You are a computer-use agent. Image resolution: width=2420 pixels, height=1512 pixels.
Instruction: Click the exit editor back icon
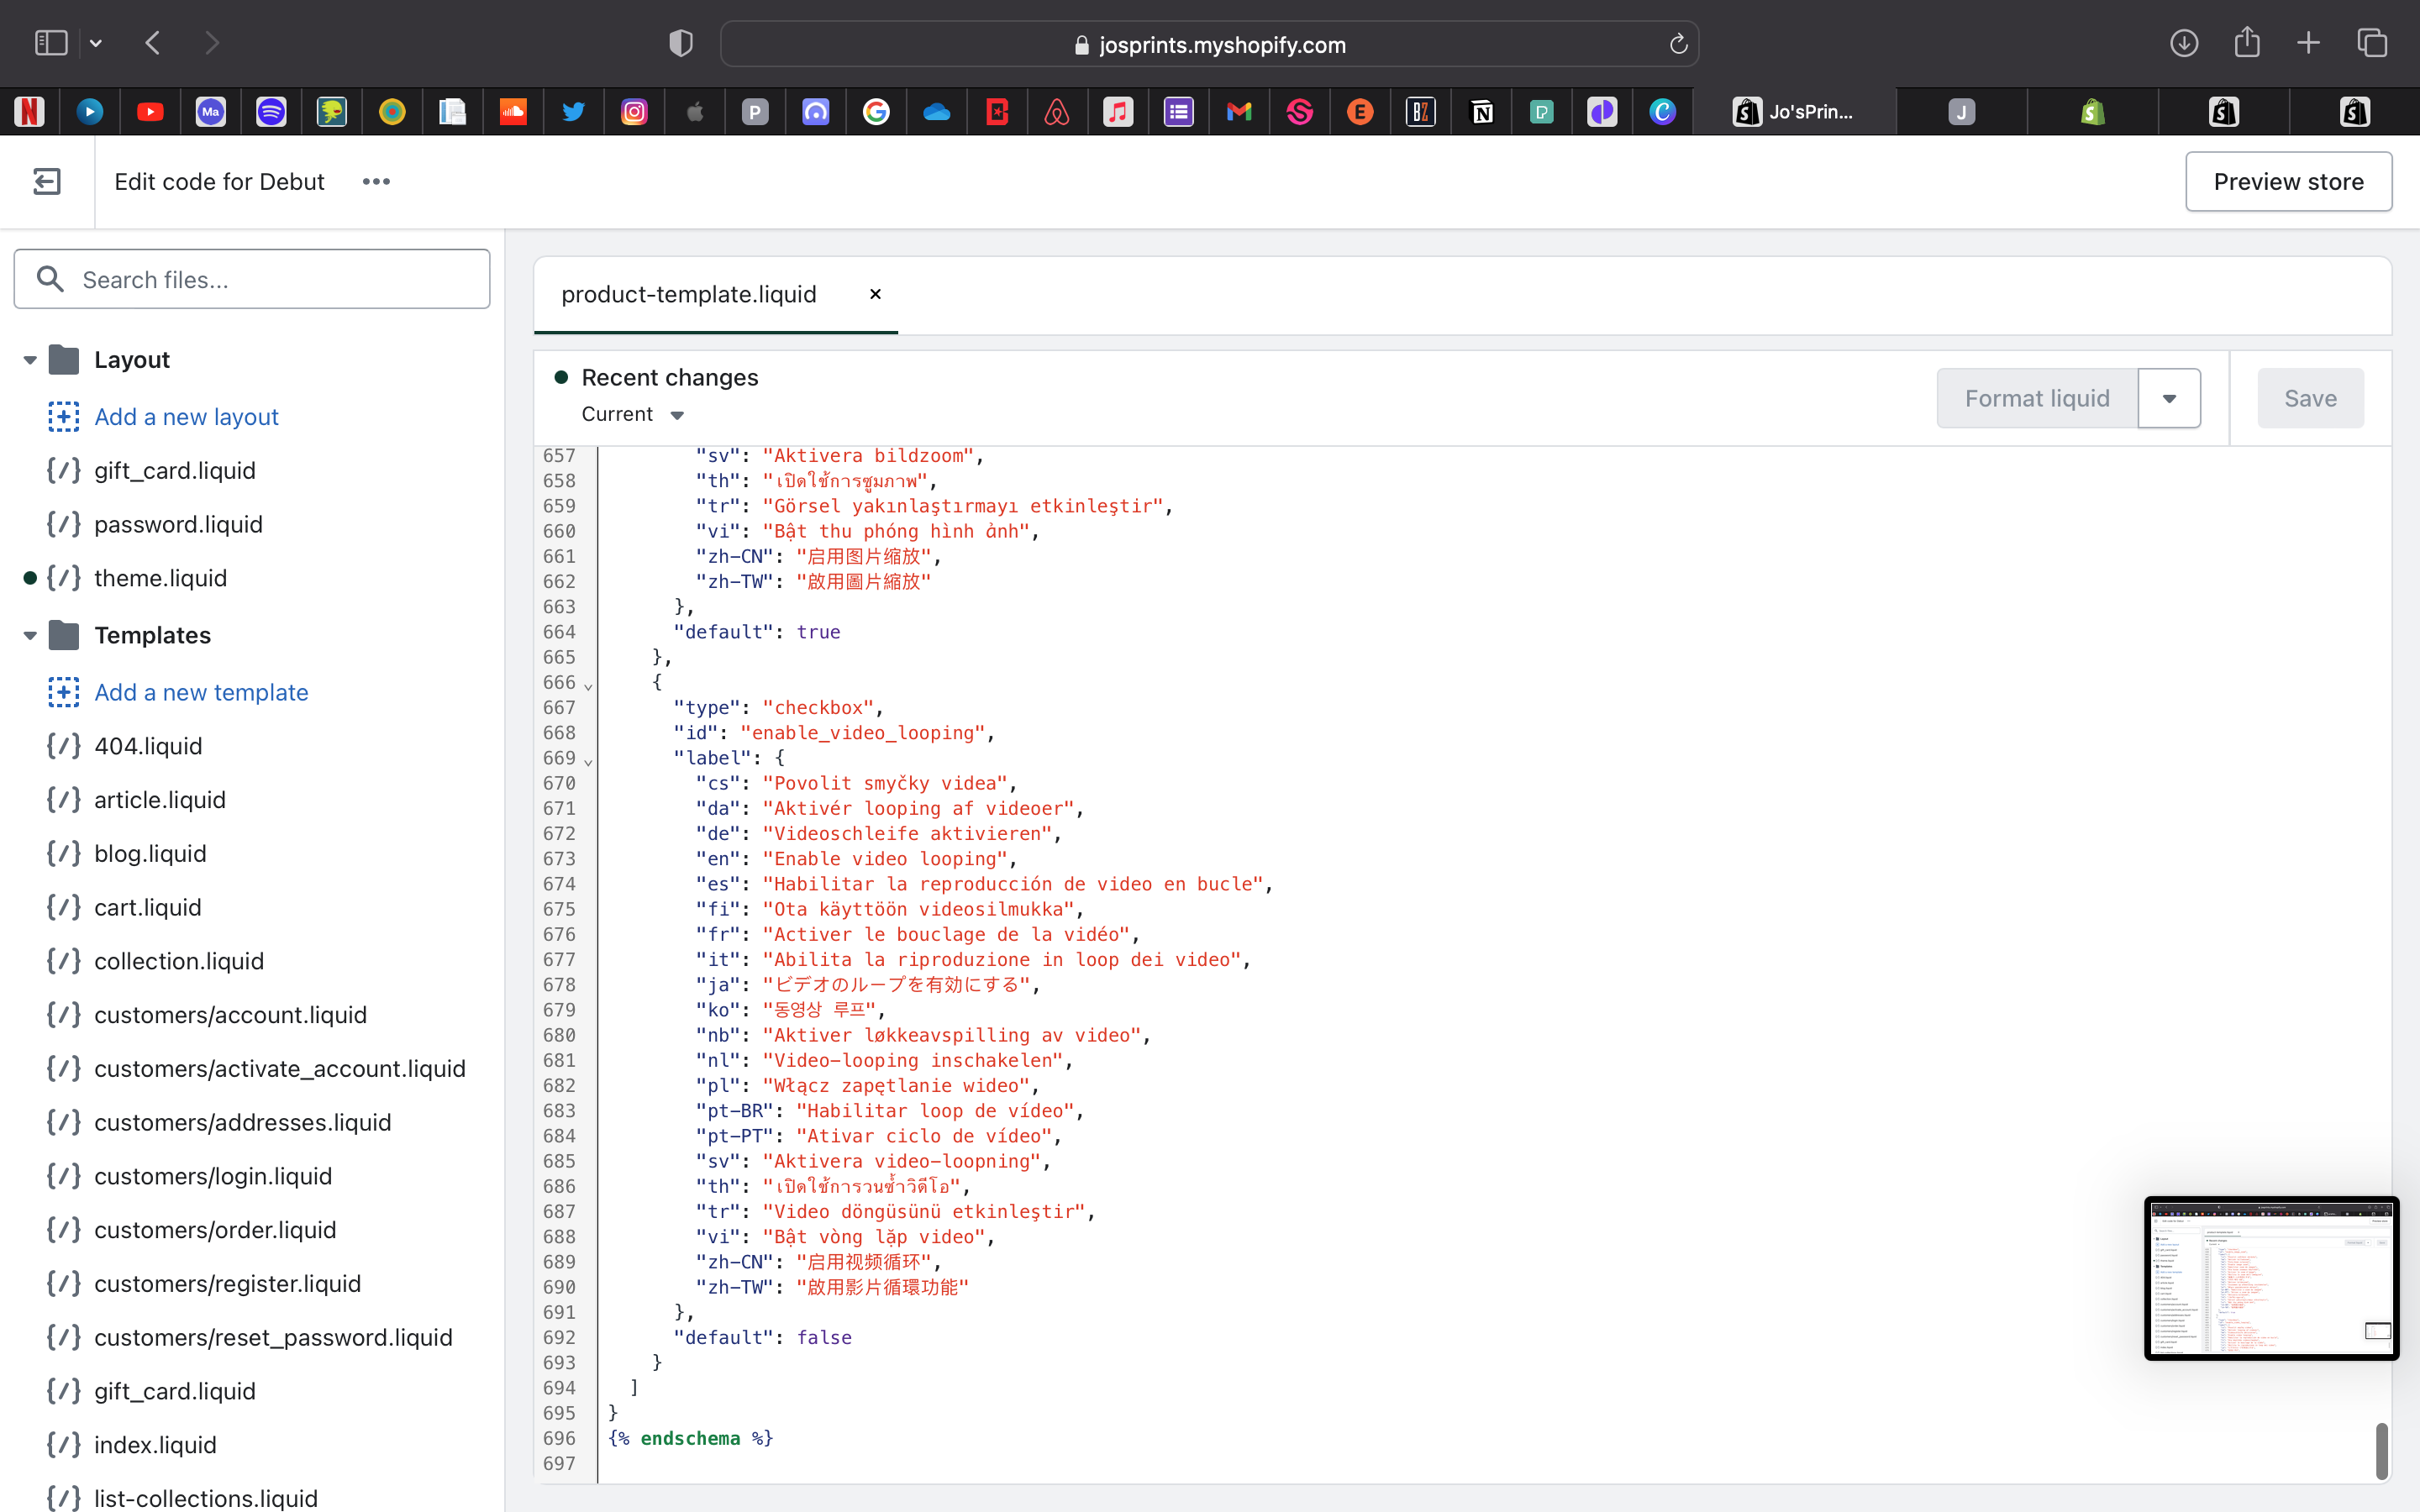pos(47,181)
